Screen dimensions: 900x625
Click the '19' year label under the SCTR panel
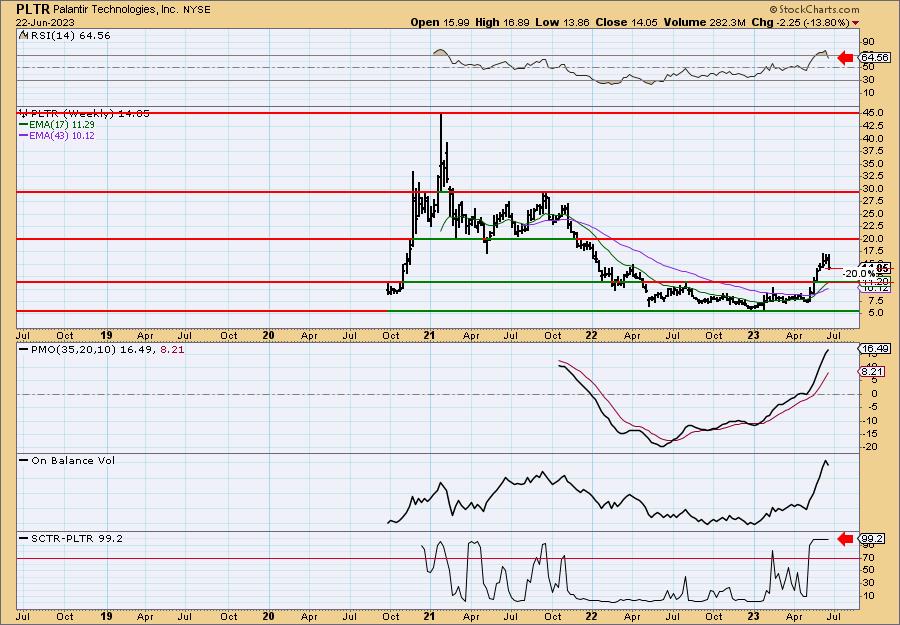pos(106,617)
